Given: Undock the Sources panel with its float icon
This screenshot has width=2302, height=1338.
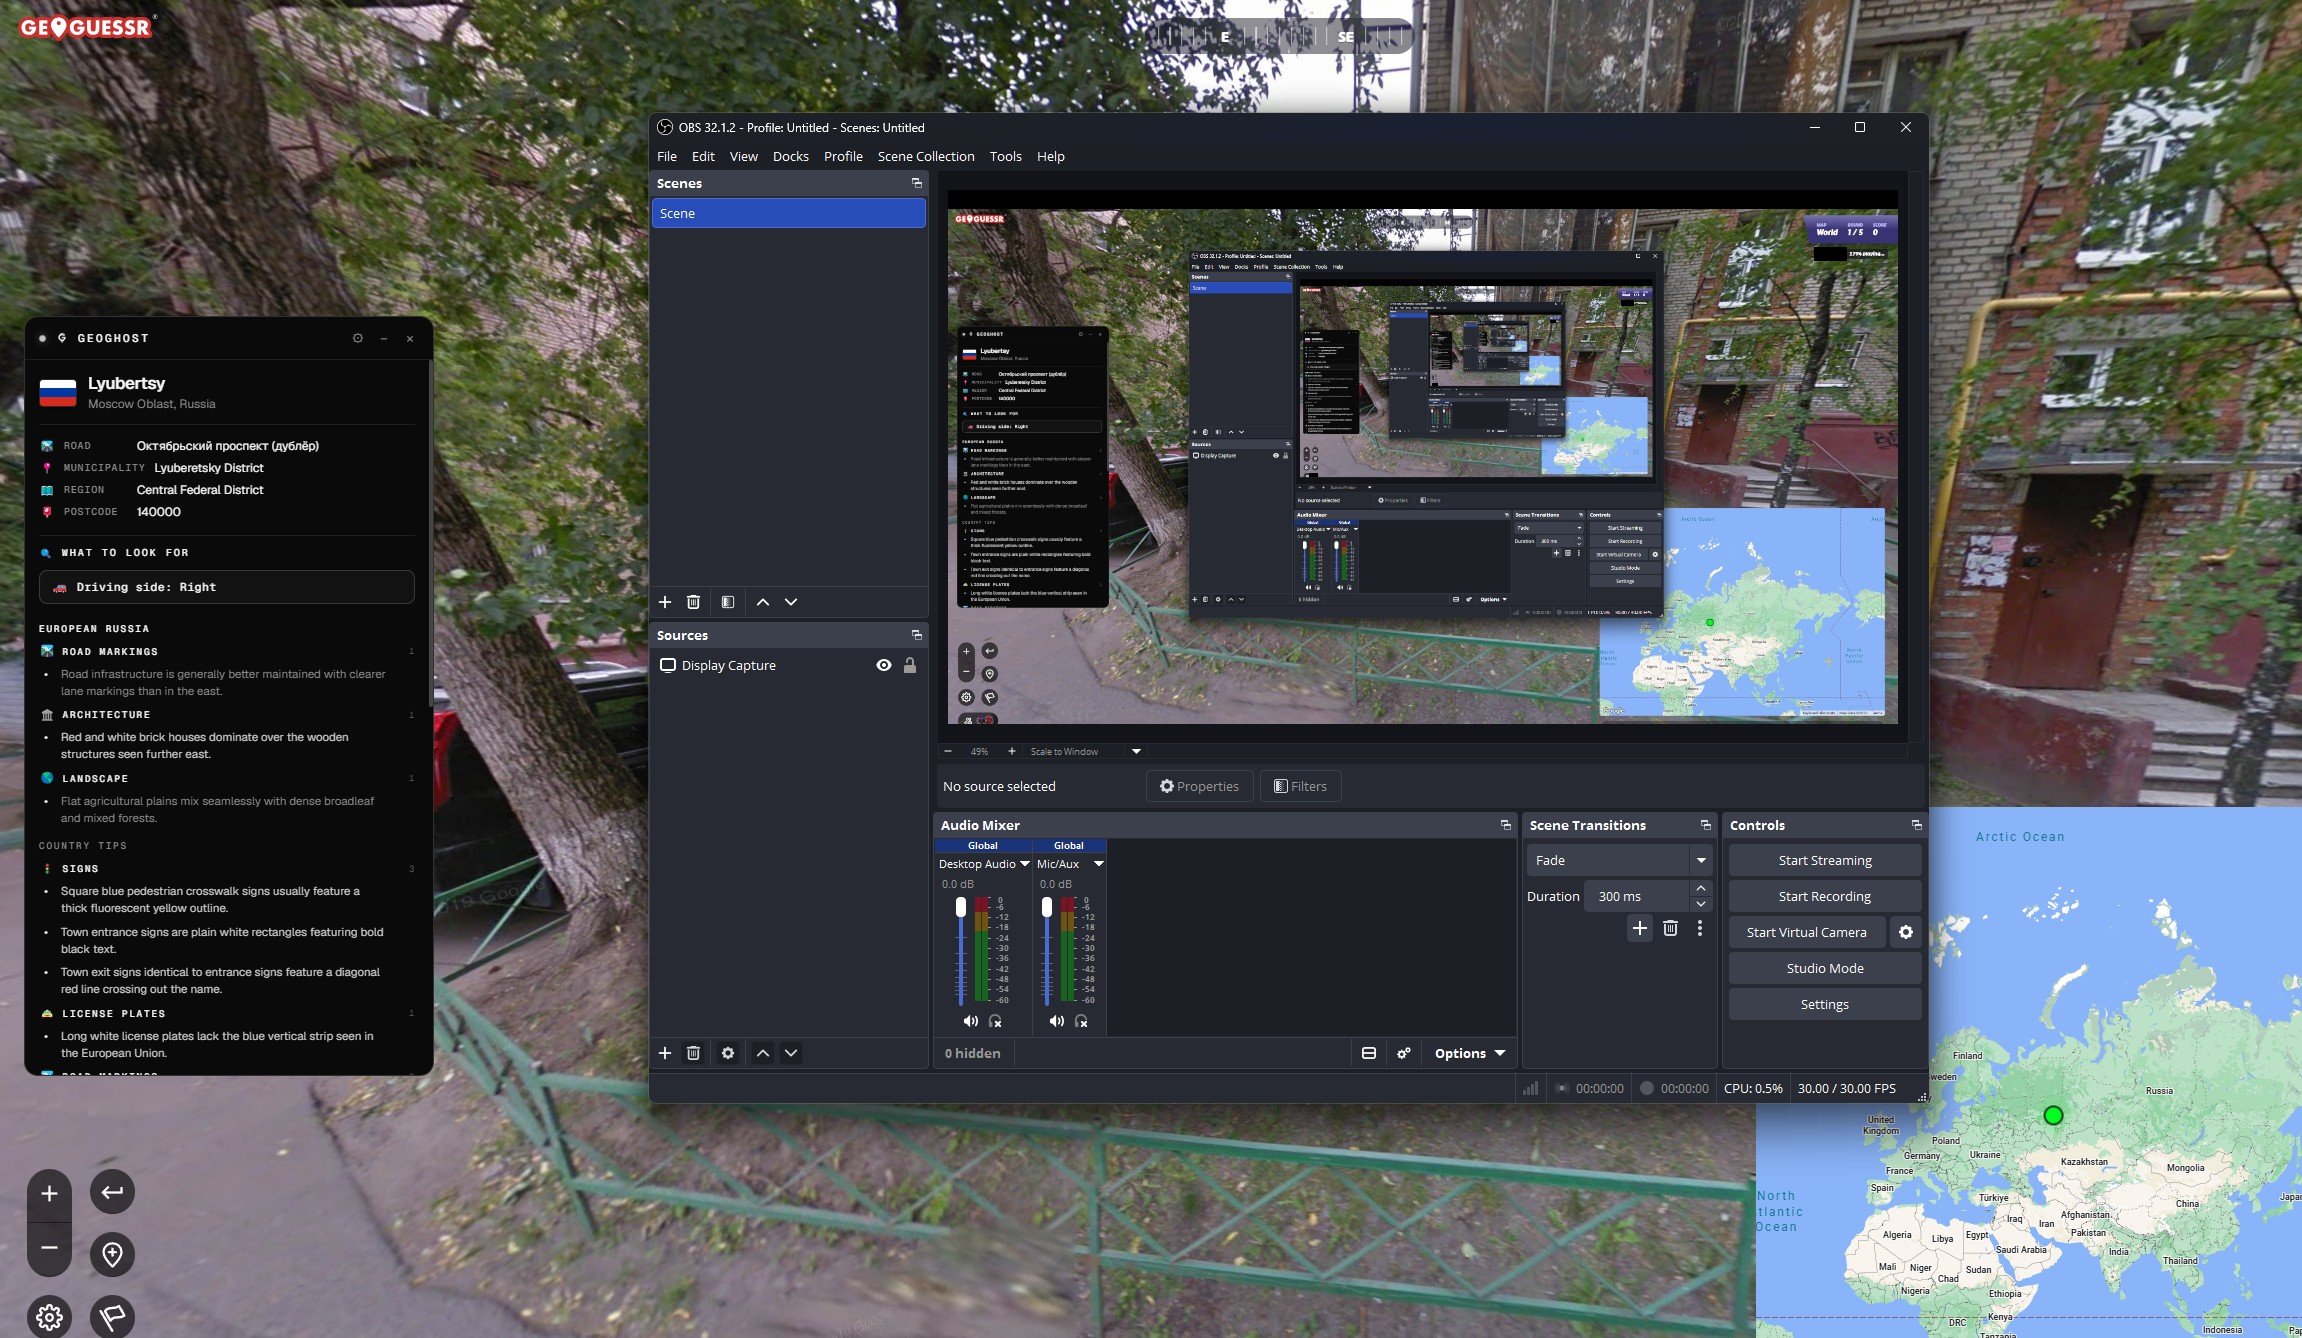Looking at the screenshot, I should [916, 635].
